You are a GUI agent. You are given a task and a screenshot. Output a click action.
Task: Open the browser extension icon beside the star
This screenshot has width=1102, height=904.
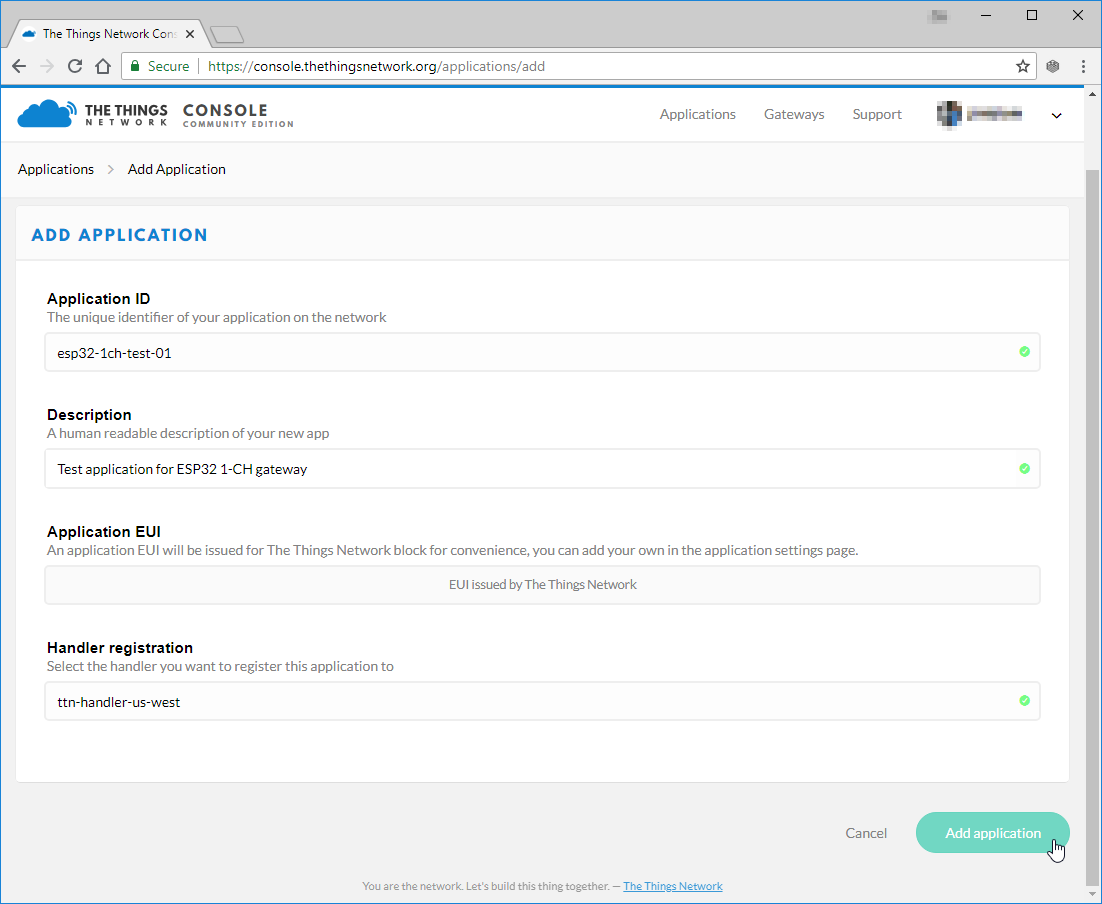(x=1053, y=66)
